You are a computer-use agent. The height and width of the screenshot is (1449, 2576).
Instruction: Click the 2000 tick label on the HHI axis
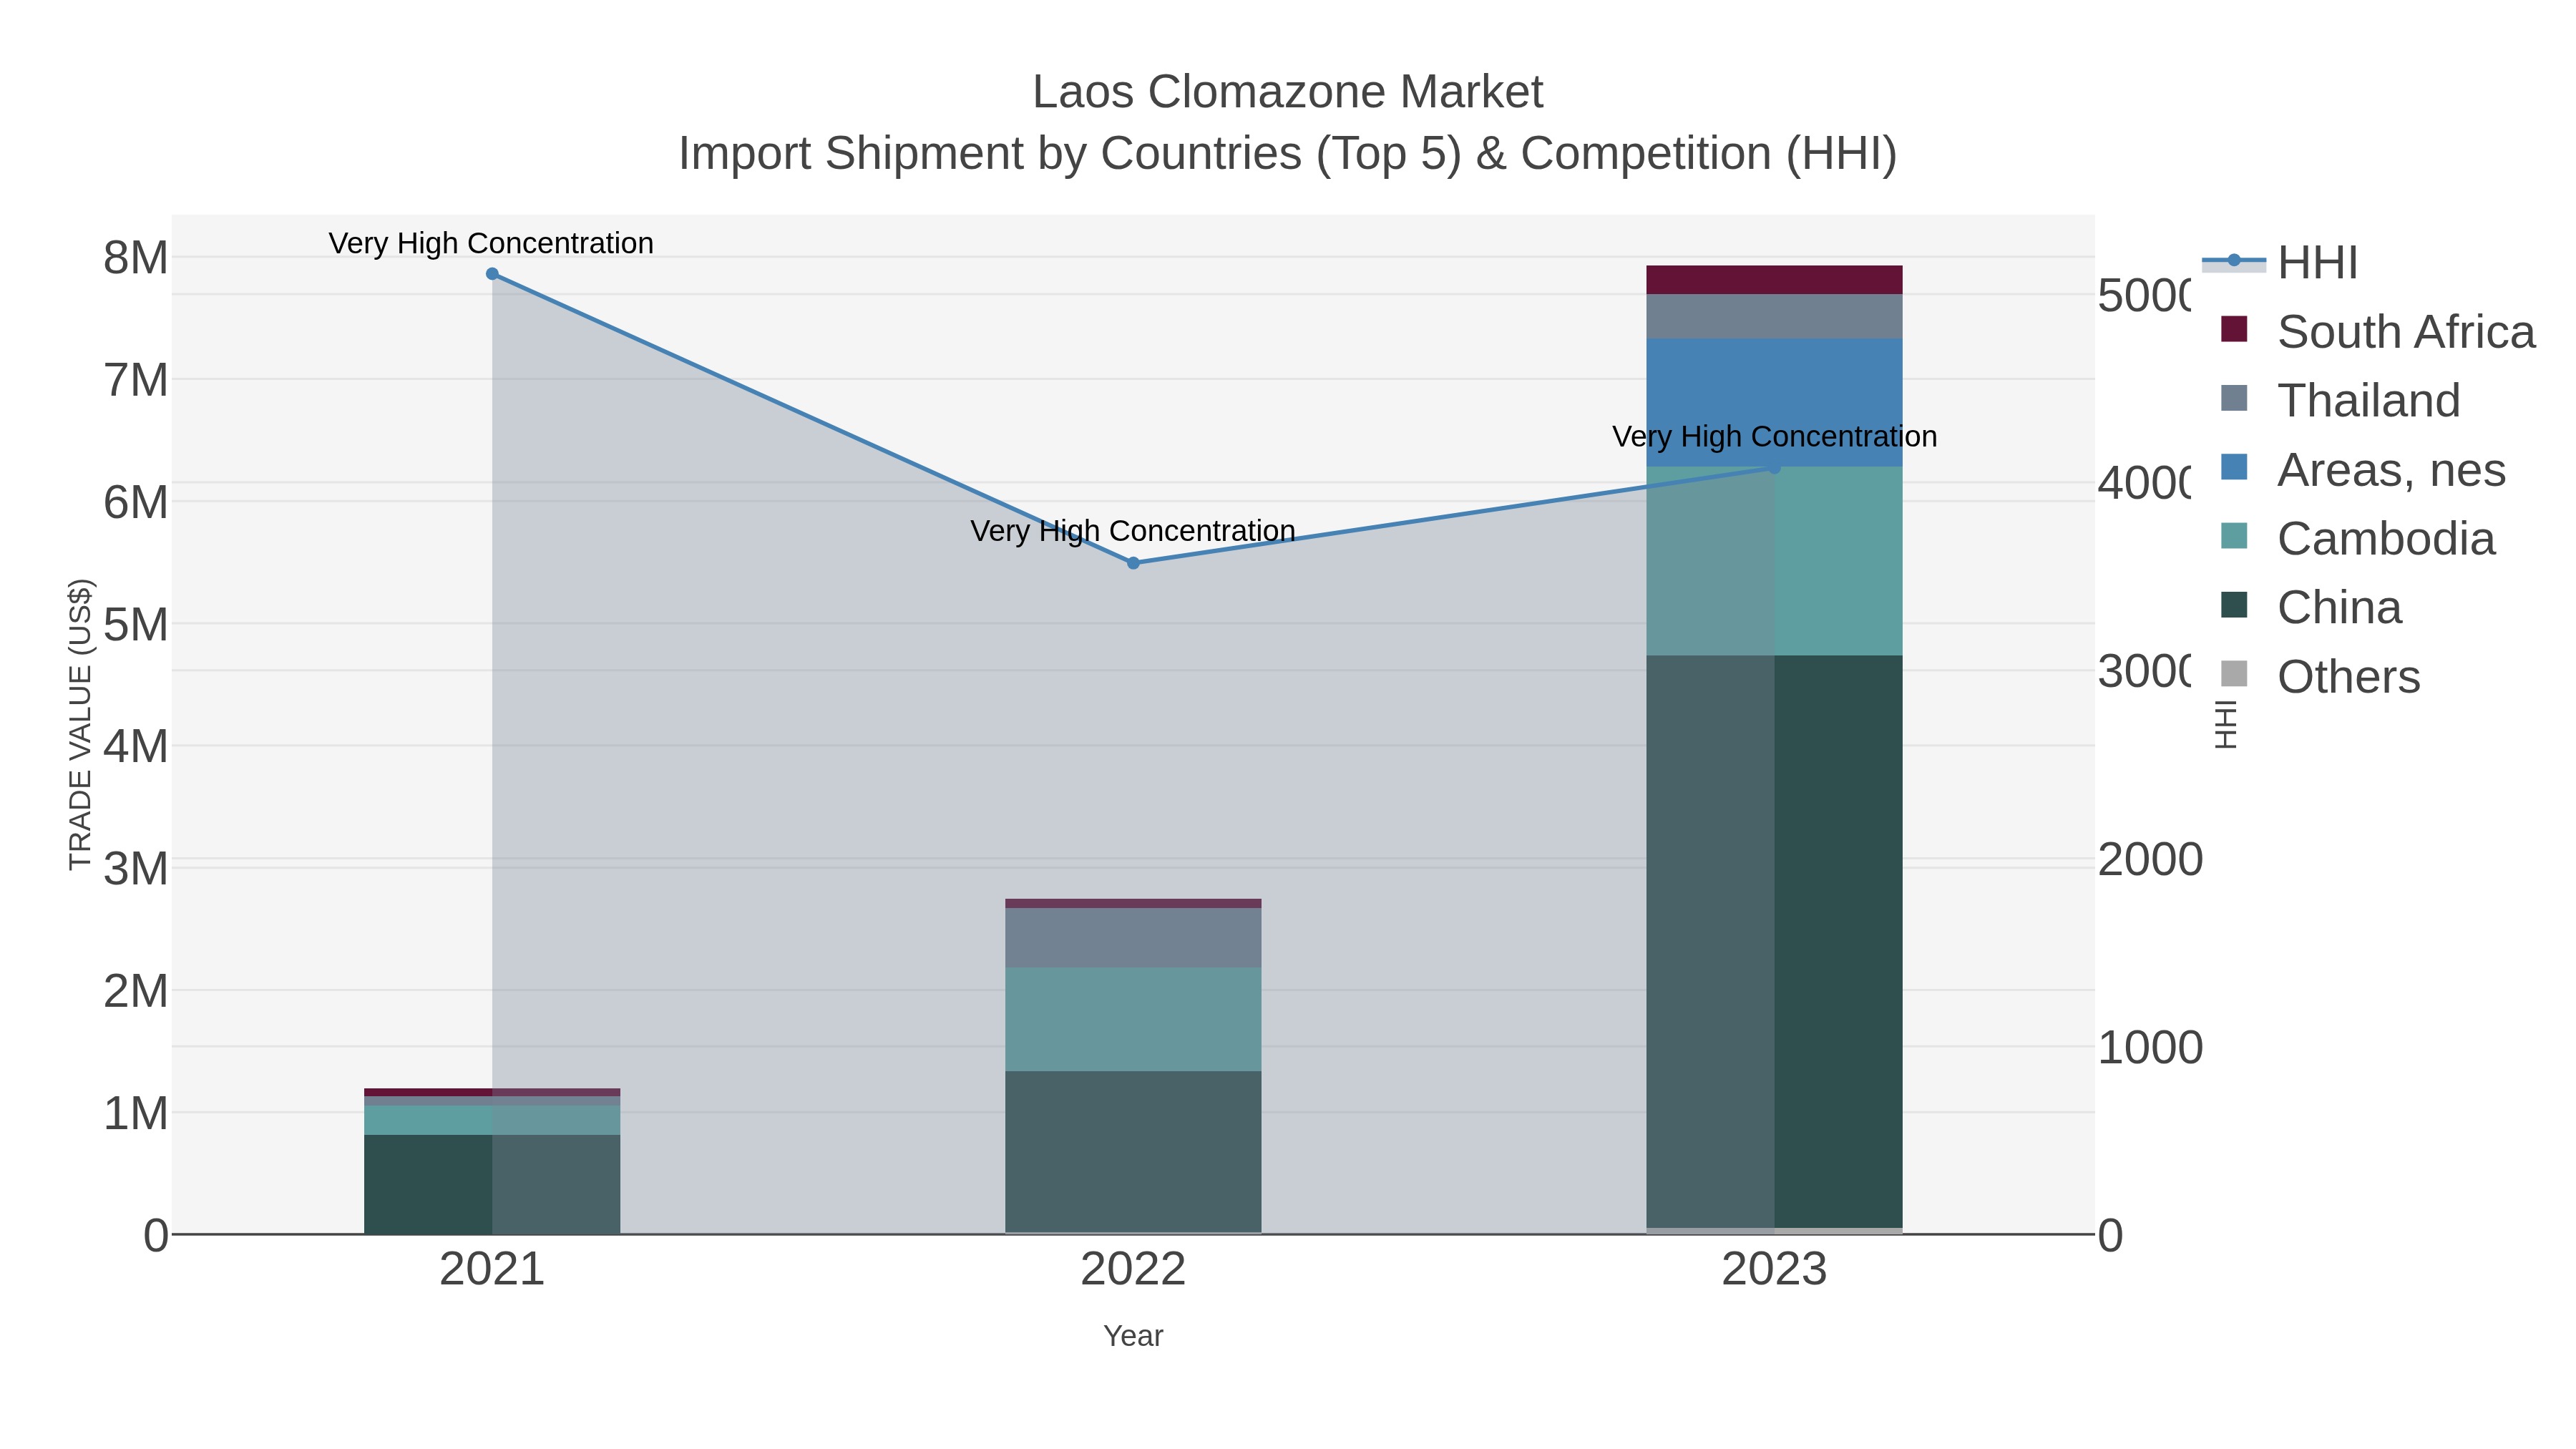2150,860
